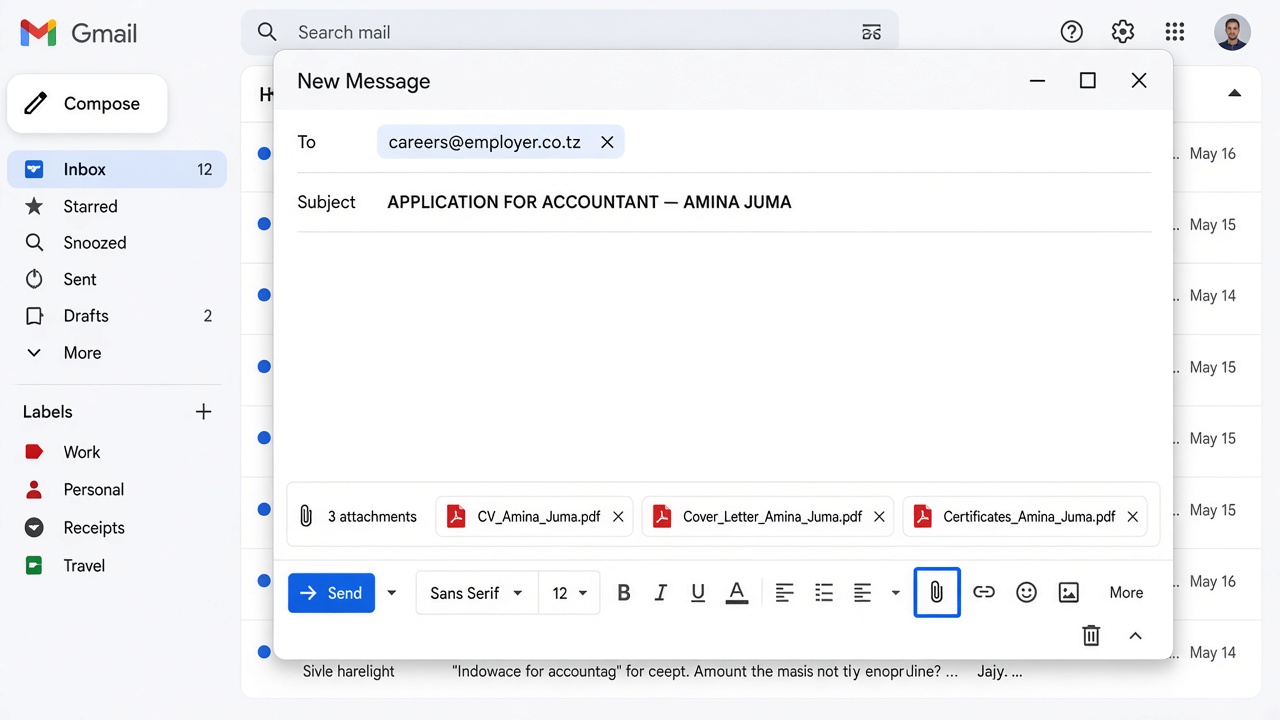Open Gmail settings gear
Viewport: 1280px width, 720px height.
tap(1123, 32)
